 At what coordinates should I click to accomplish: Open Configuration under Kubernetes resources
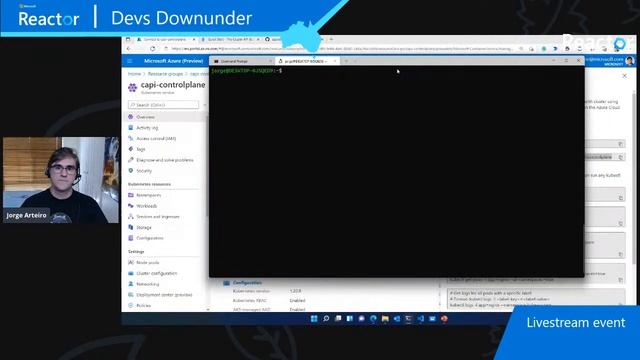tap(150, 238)
